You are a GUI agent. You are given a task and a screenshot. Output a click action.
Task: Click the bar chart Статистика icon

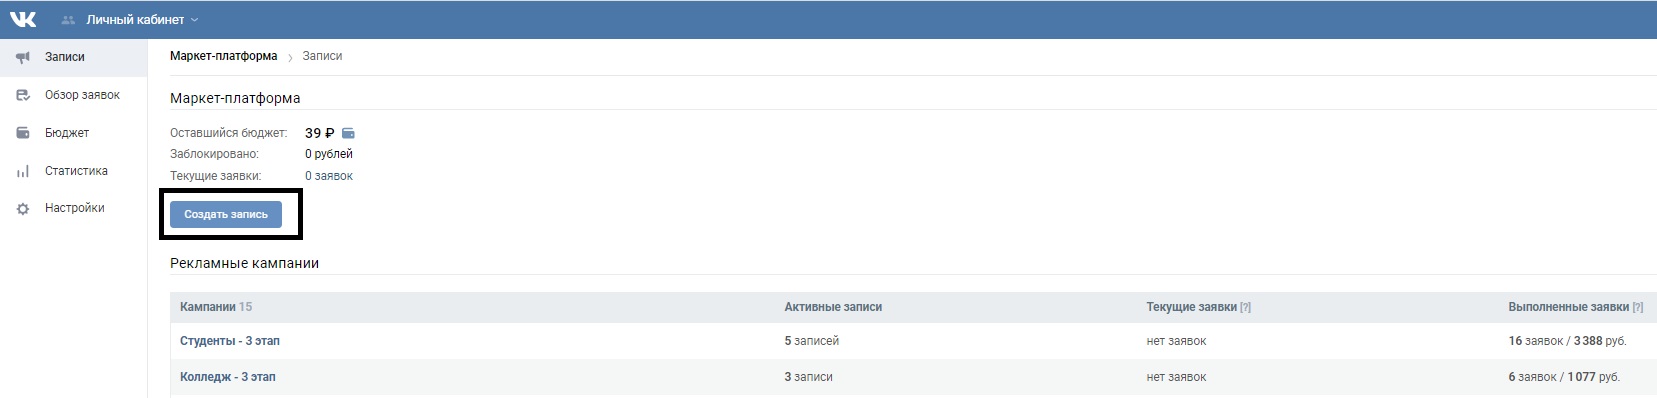pyautogui.click(x=23, y=171)
